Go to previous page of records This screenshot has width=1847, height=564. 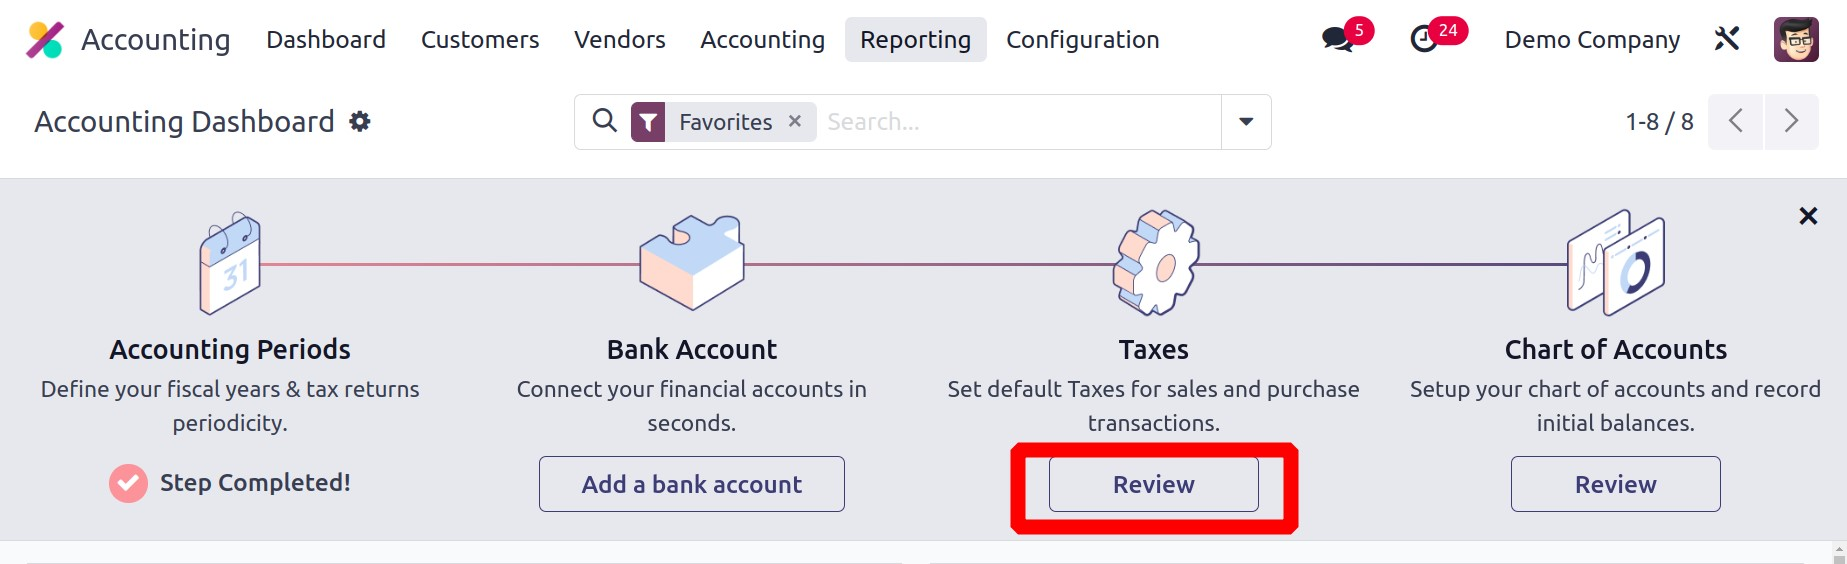[1735, 122]
